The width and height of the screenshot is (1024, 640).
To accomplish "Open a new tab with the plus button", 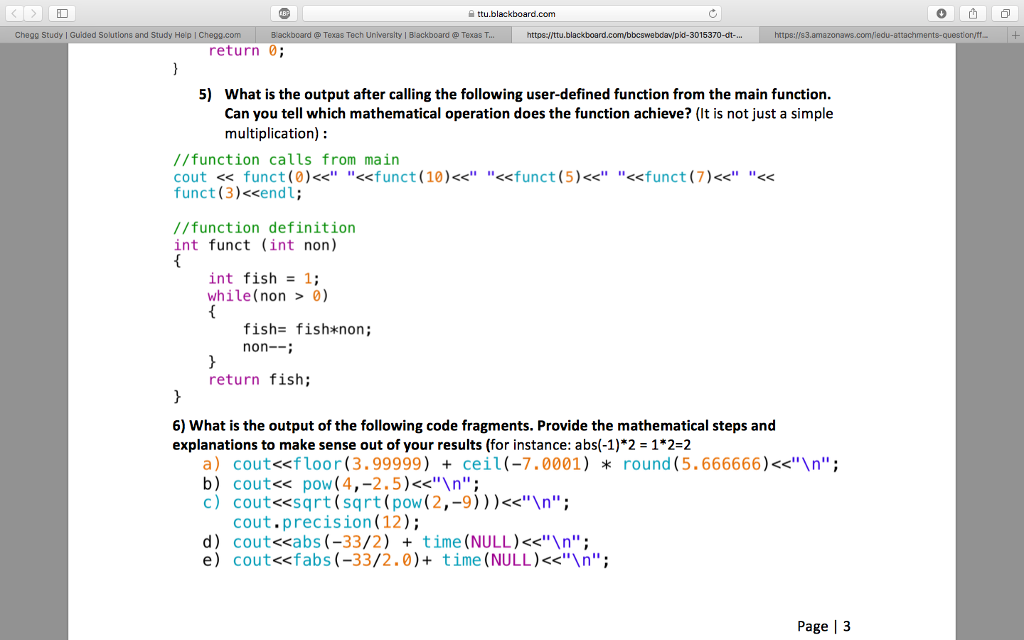I will pyautogui.click(x=1017, y=32).
